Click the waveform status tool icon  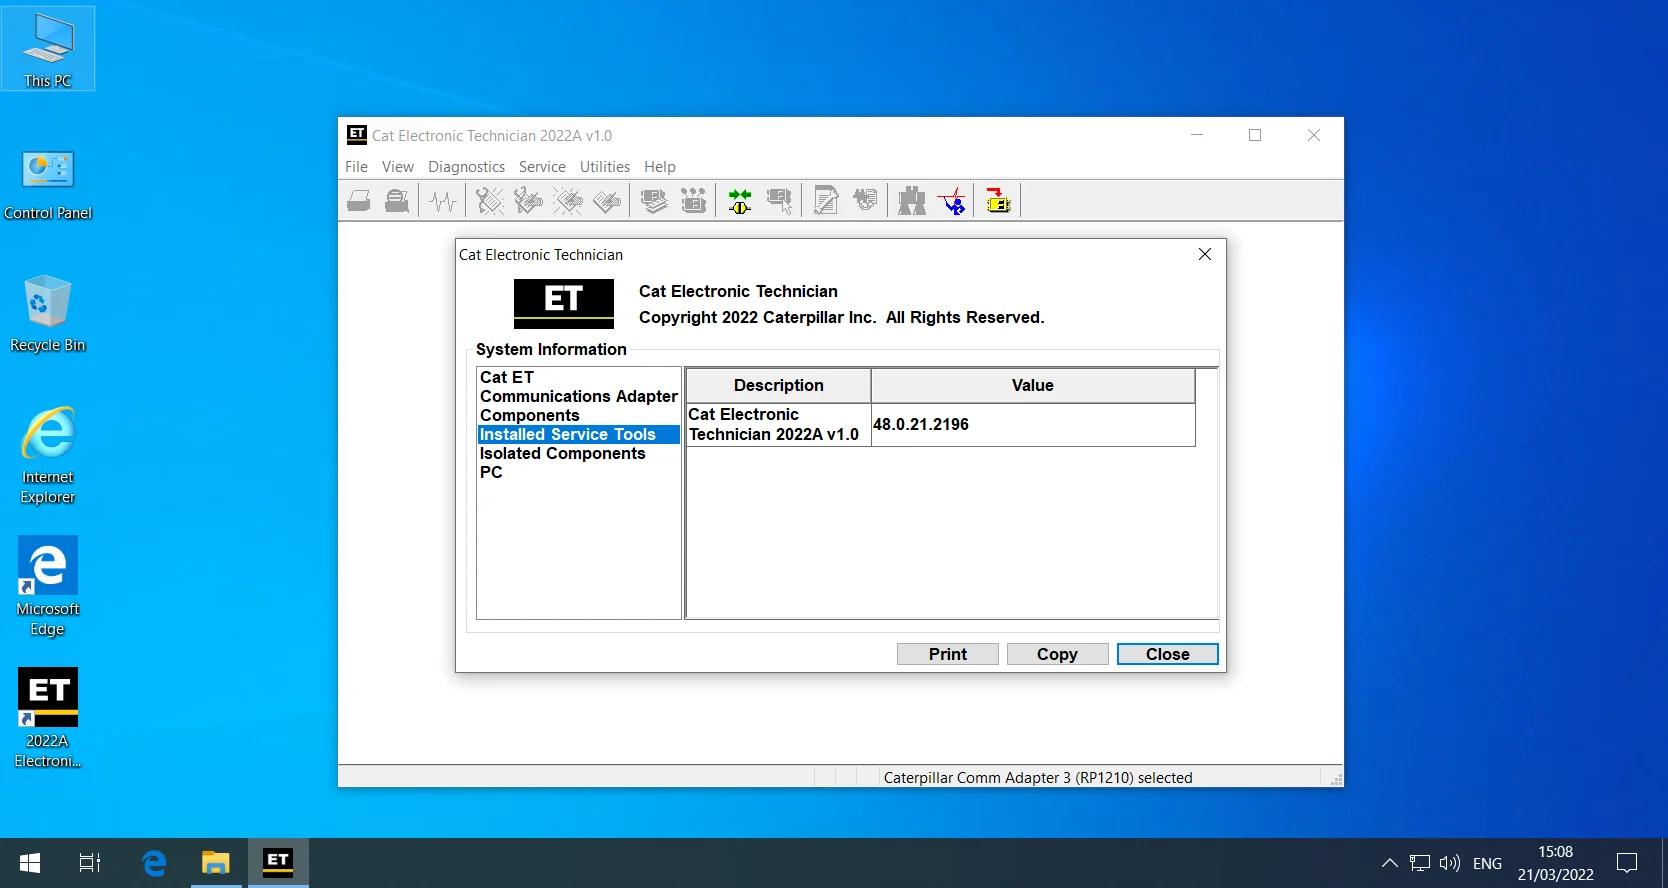[x=442, y=201]
